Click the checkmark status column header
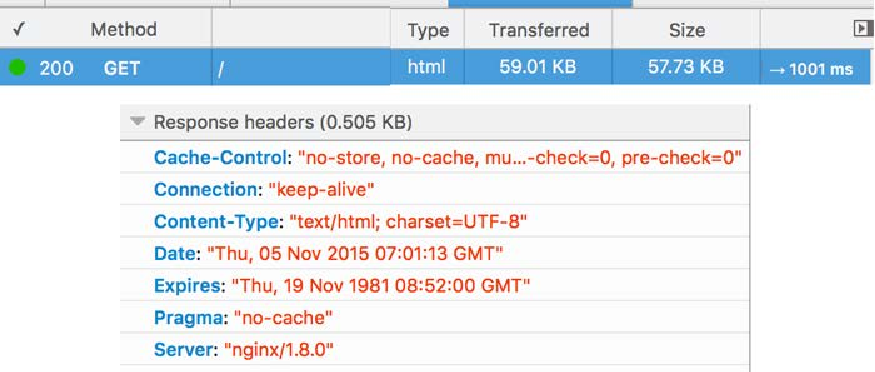875x372 pixels. click(19, 29)
